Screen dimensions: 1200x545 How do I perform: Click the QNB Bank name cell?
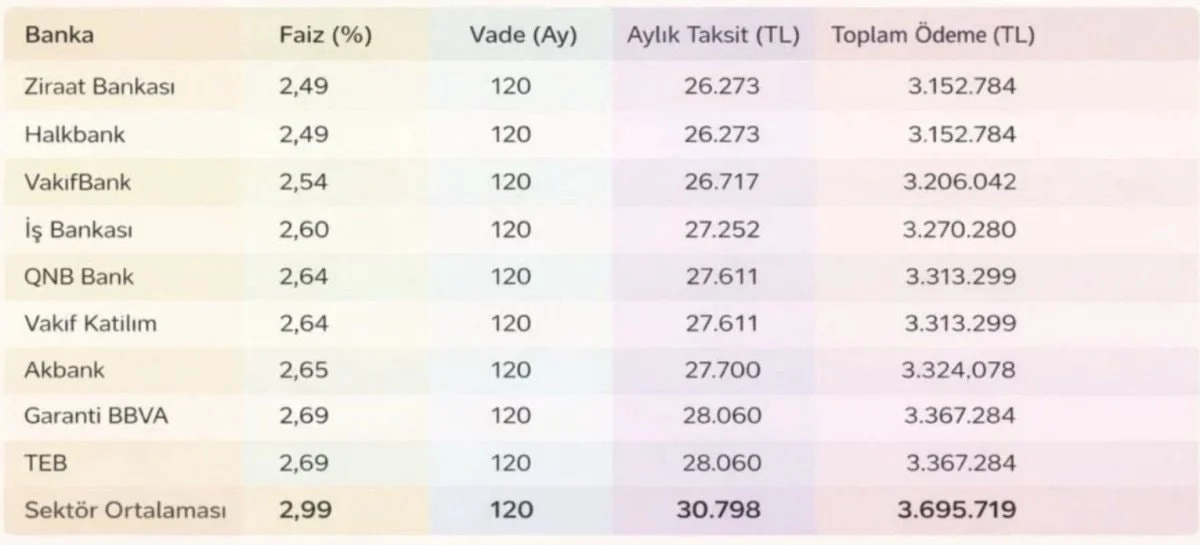tap(79, 277)
